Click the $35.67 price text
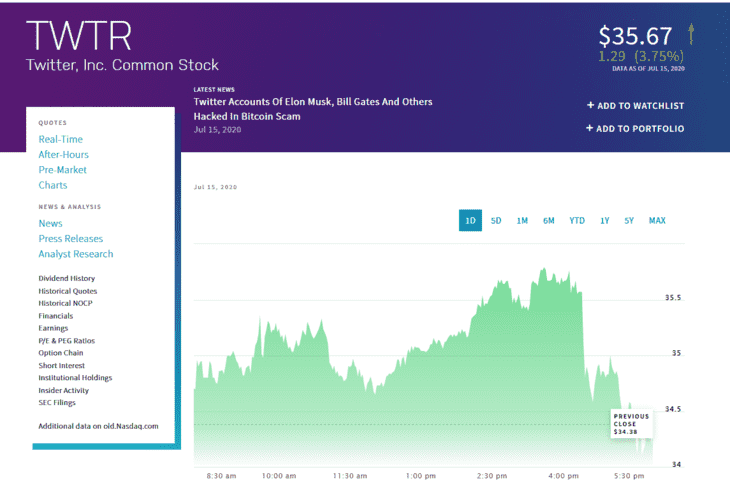Screen dimensions: 730x500 click(635, 36)
